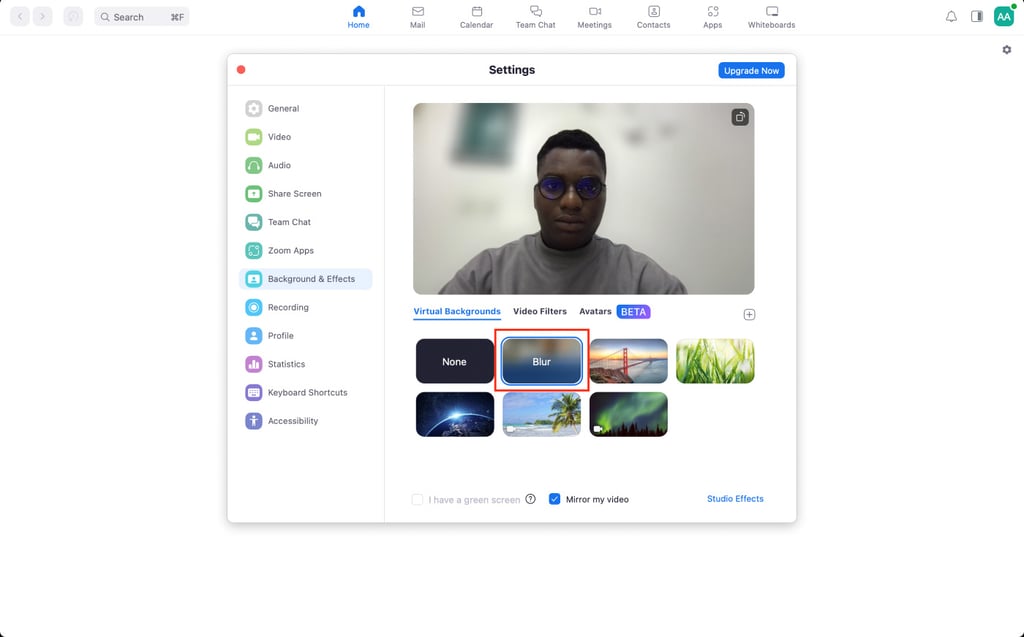Select Keyboard Shortcuts settings
The width and height of the screenshot is (1024, 637).
click(306, 393)
